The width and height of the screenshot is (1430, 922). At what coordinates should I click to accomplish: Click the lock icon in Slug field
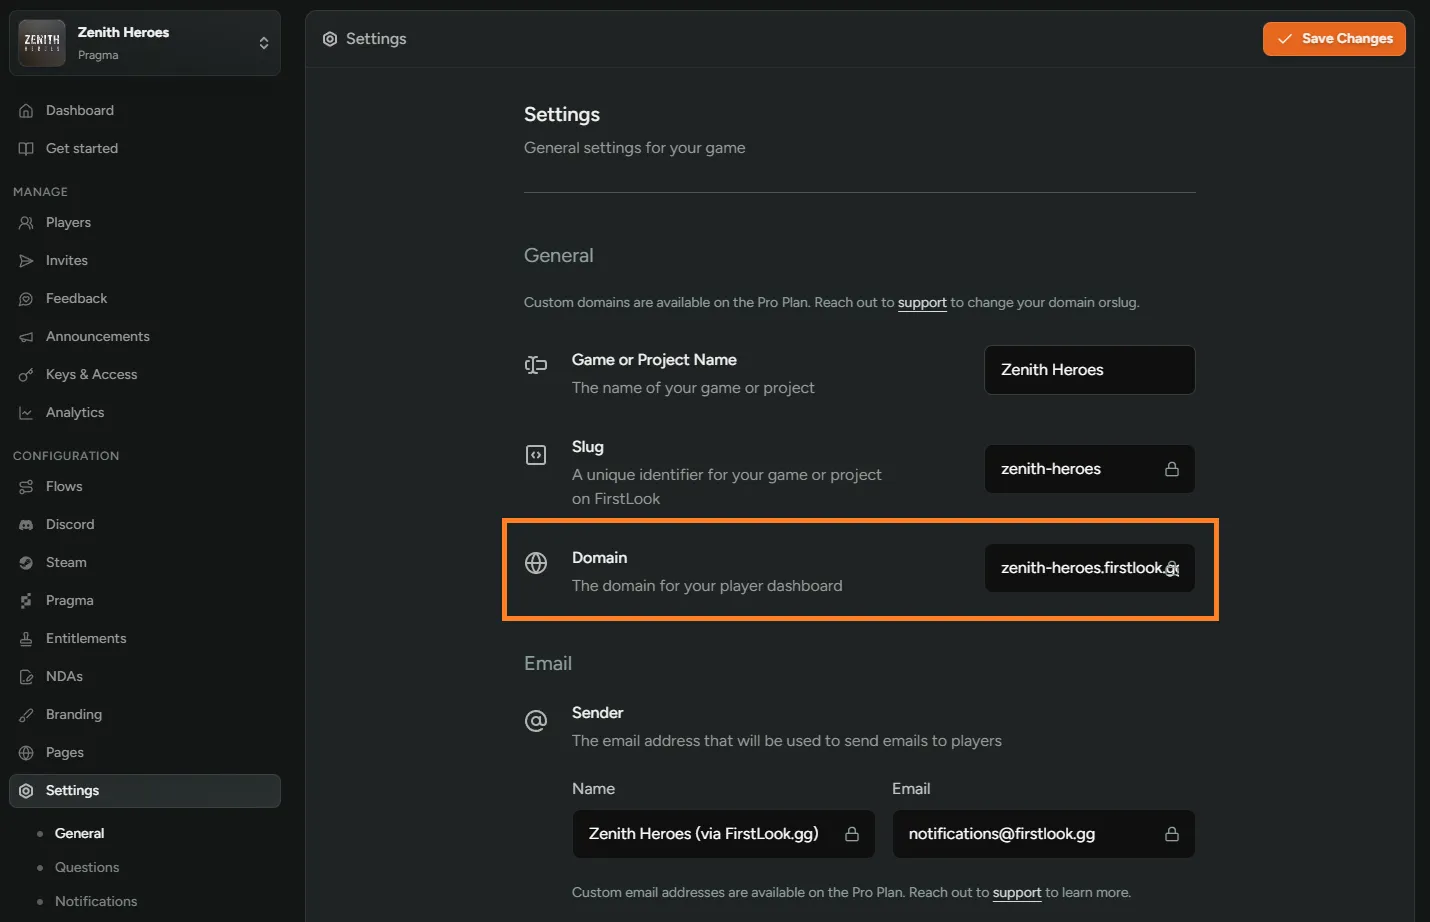[1171, 469]
